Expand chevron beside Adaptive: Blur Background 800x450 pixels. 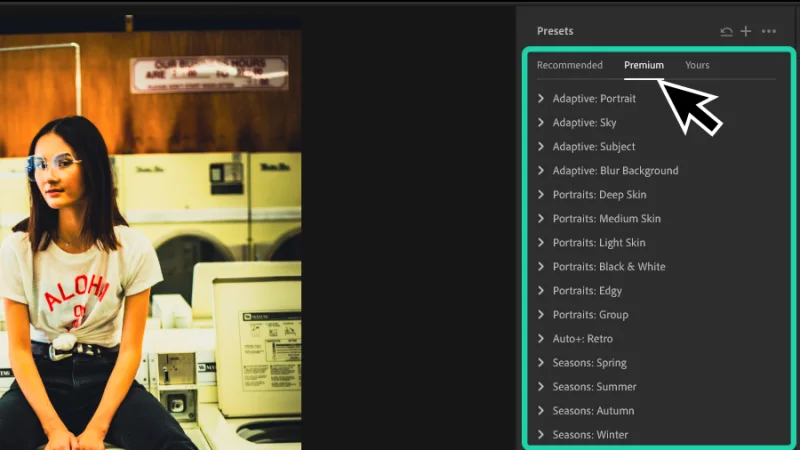coord(541,170)
